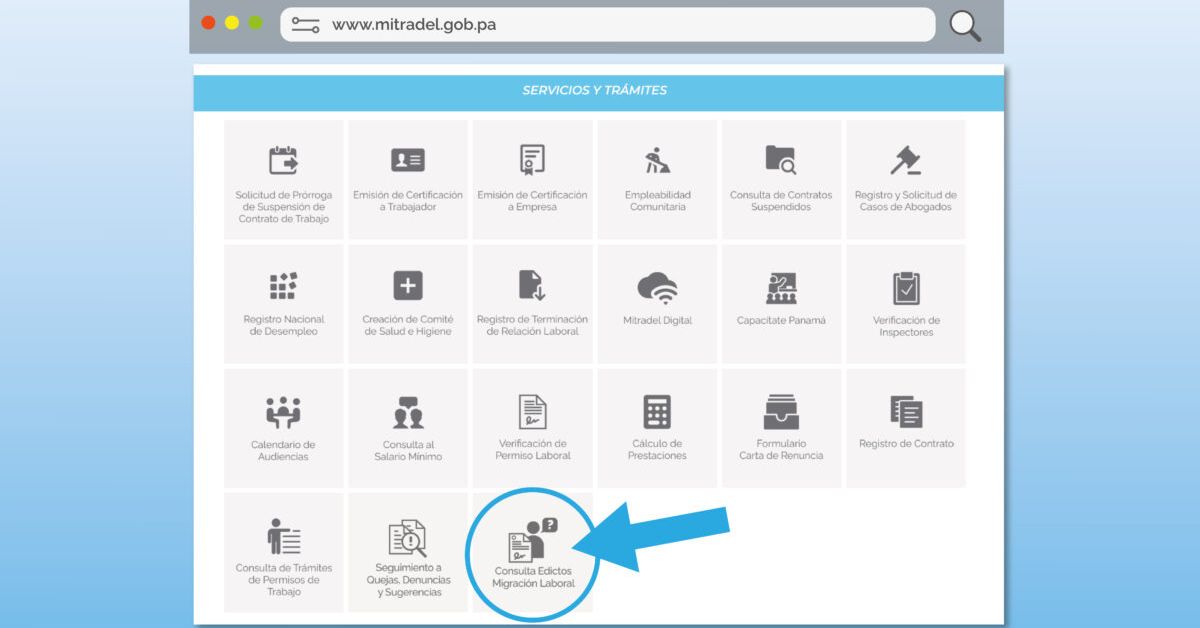This screenshot has width=1200, height=628.
Task: Click Verificación de Inspectores clipboard icon
Action: click(x=905, y=300)
